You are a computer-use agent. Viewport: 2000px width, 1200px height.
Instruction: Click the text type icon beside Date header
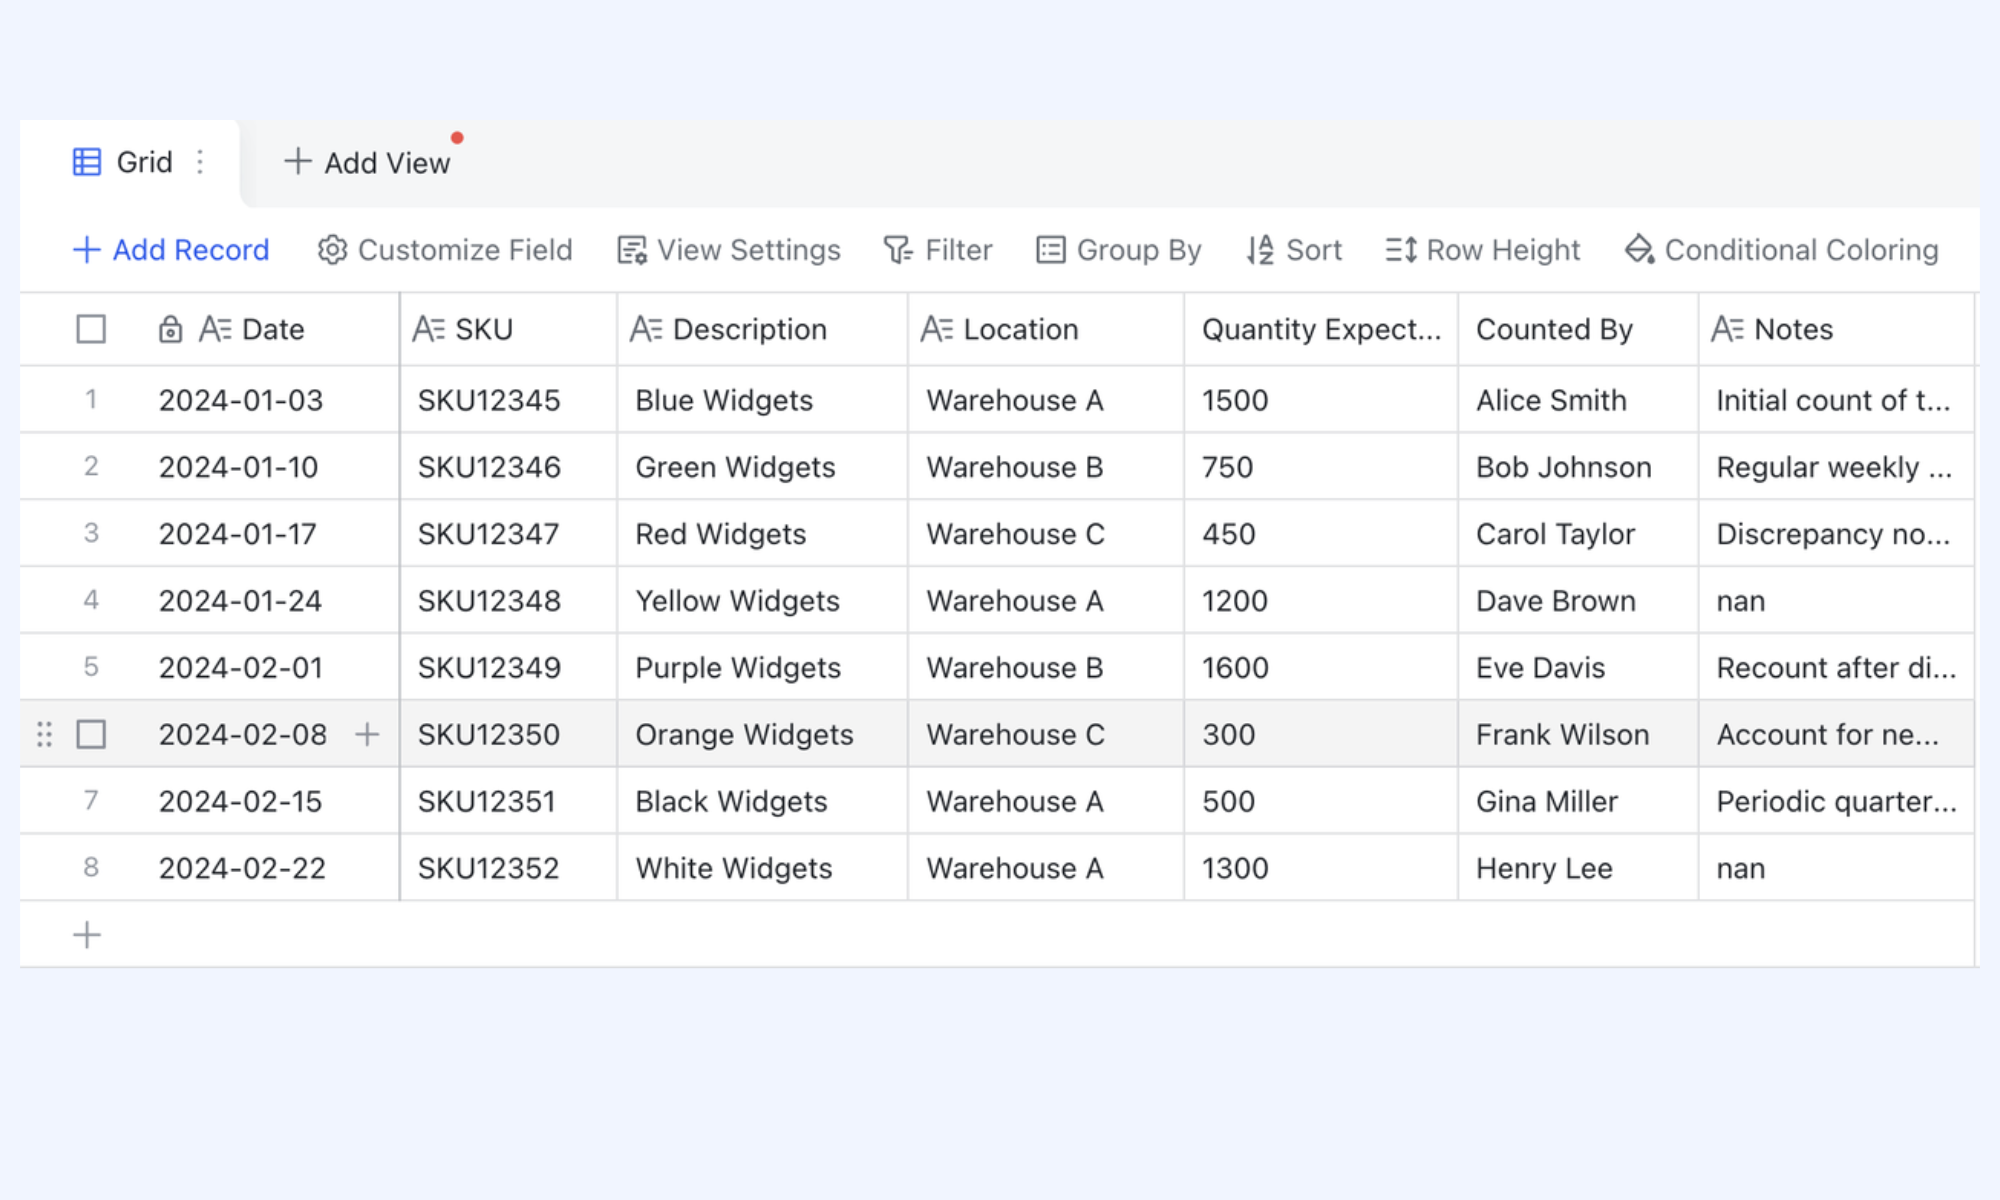pos(215,329)
